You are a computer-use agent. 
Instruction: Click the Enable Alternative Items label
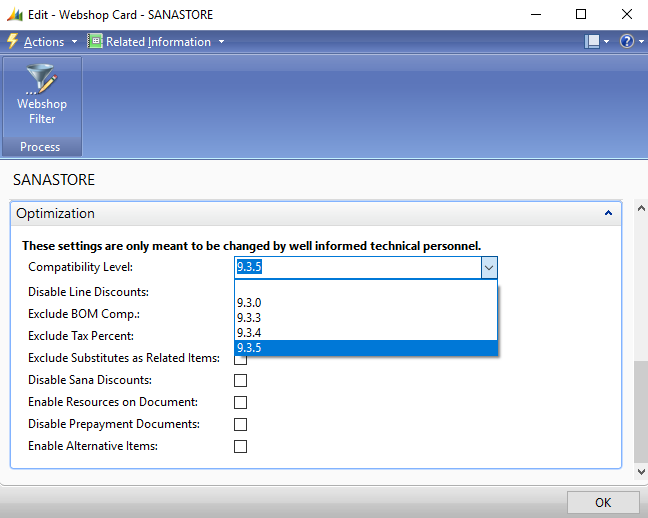[93, 446]
